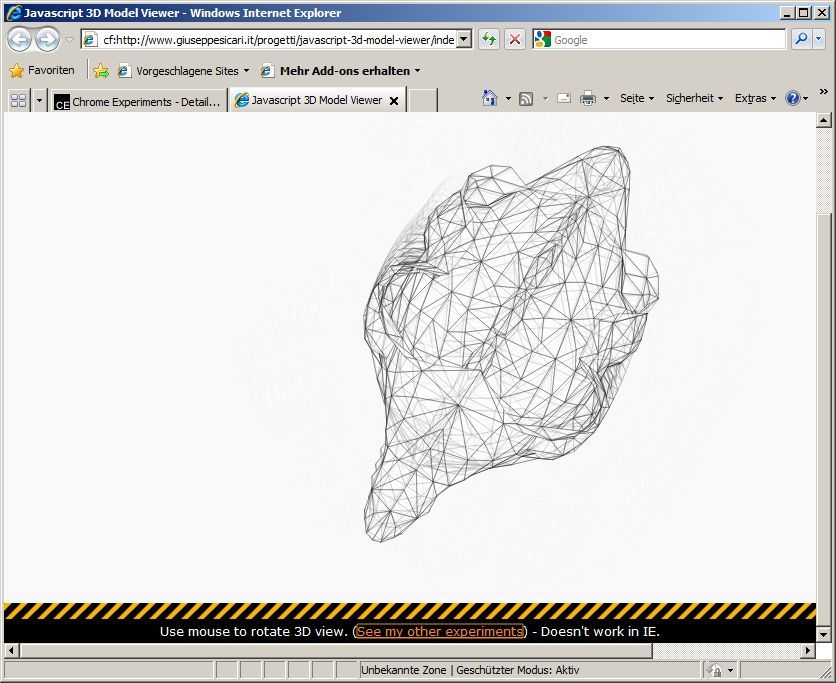
Task: Click the RSS feeds icon
Action: (x=526, y=98)
